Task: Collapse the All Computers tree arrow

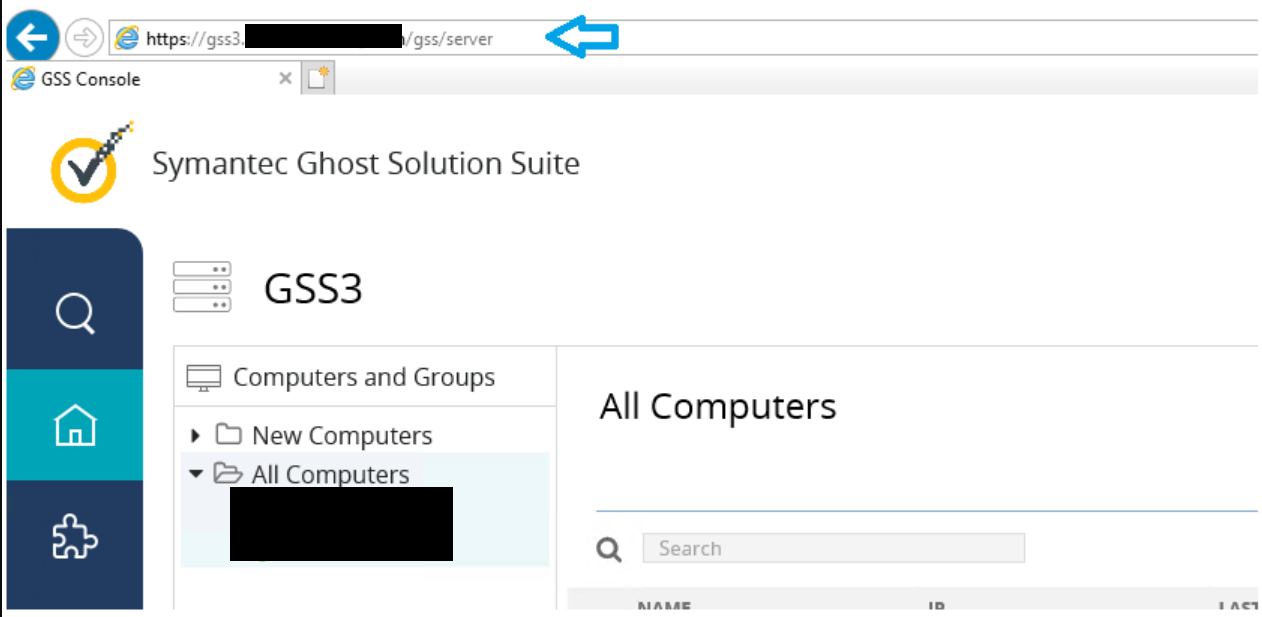Action: coord(196,474)
